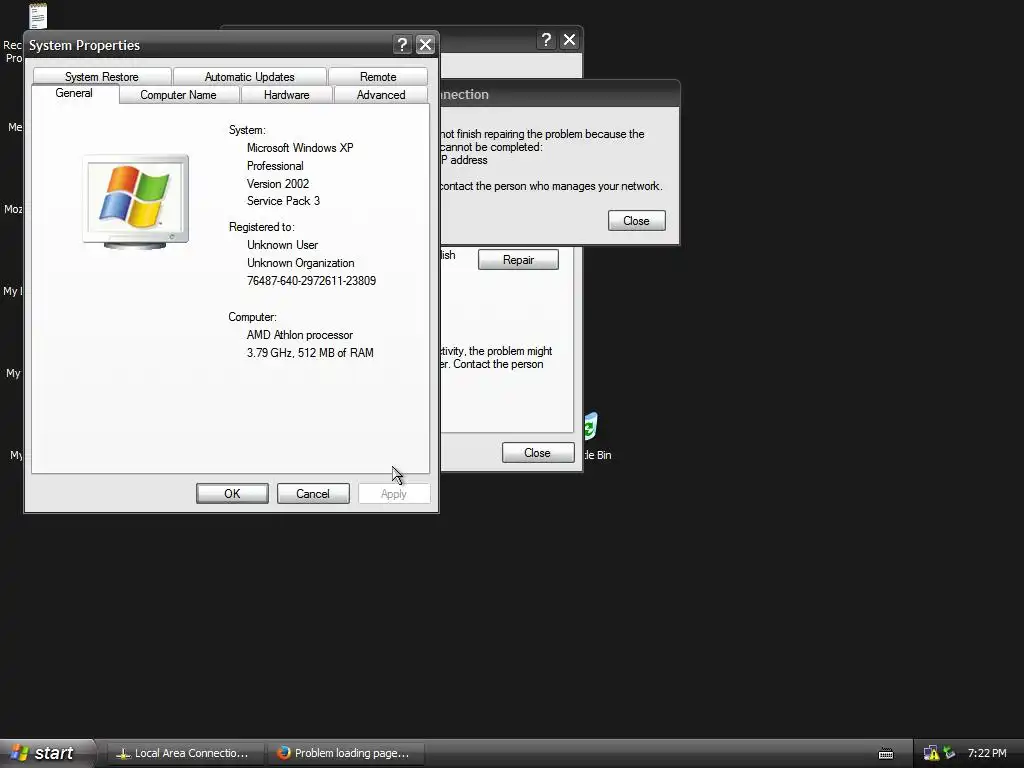This screenshot has height=768, width=1024.
Task: Click the grayed Apply button
Action: (394, 494)
